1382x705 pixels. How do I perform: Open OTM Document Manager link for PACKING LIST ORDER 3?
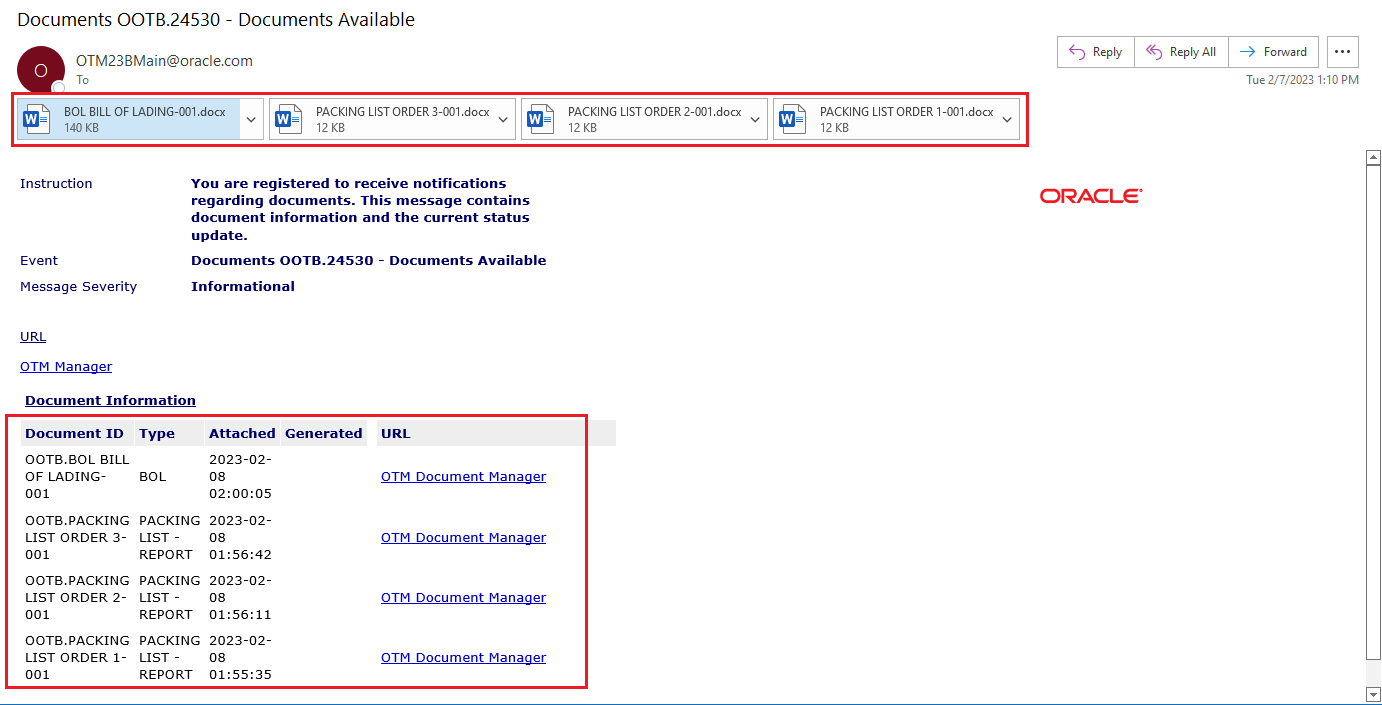pos(463,538)
